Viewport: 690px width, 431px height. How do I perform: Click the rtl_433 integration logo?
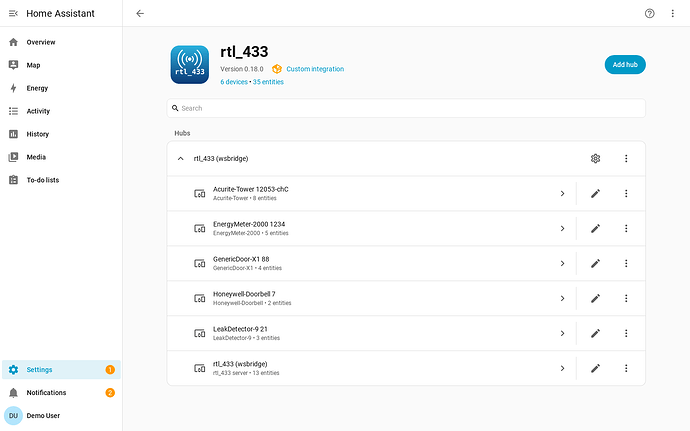click(190, 65)
